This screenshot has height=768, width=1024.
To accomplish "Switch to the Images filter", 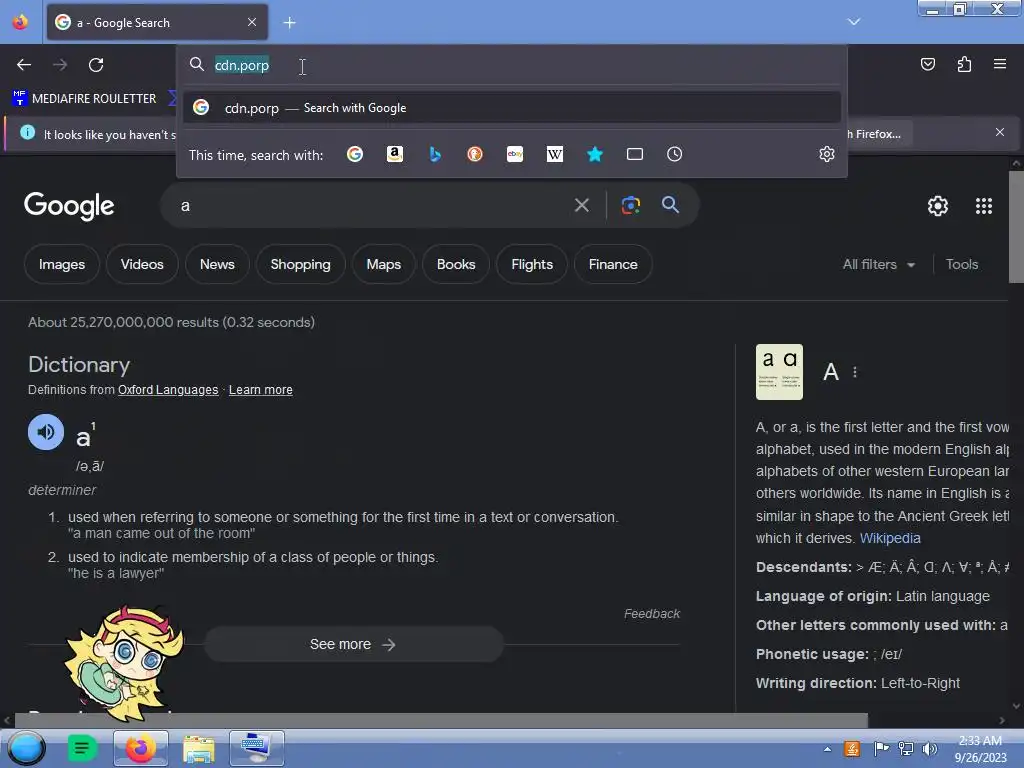I will click(61, 264).
